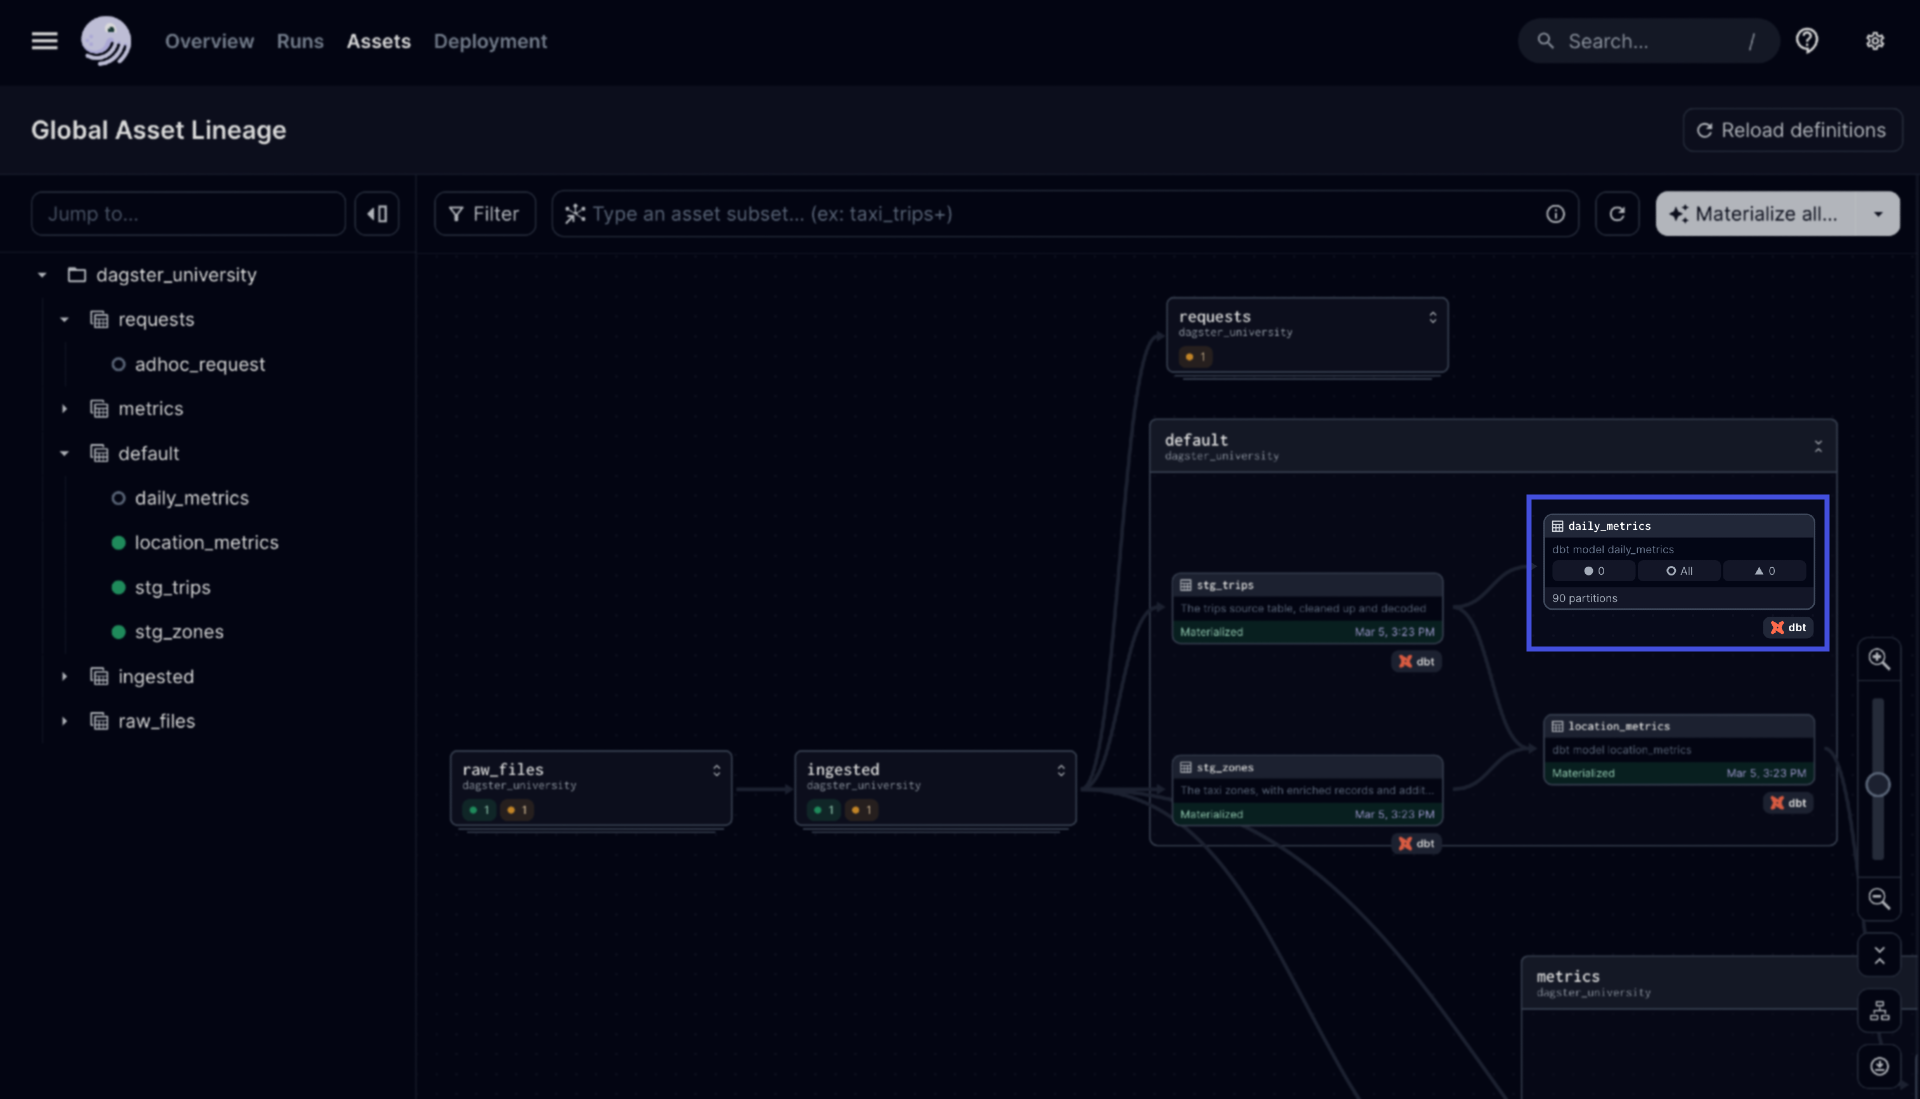Screen dimensions: 1920x1099
Task: Select the stg_zones asset node
Action: tap(1307, 790)
